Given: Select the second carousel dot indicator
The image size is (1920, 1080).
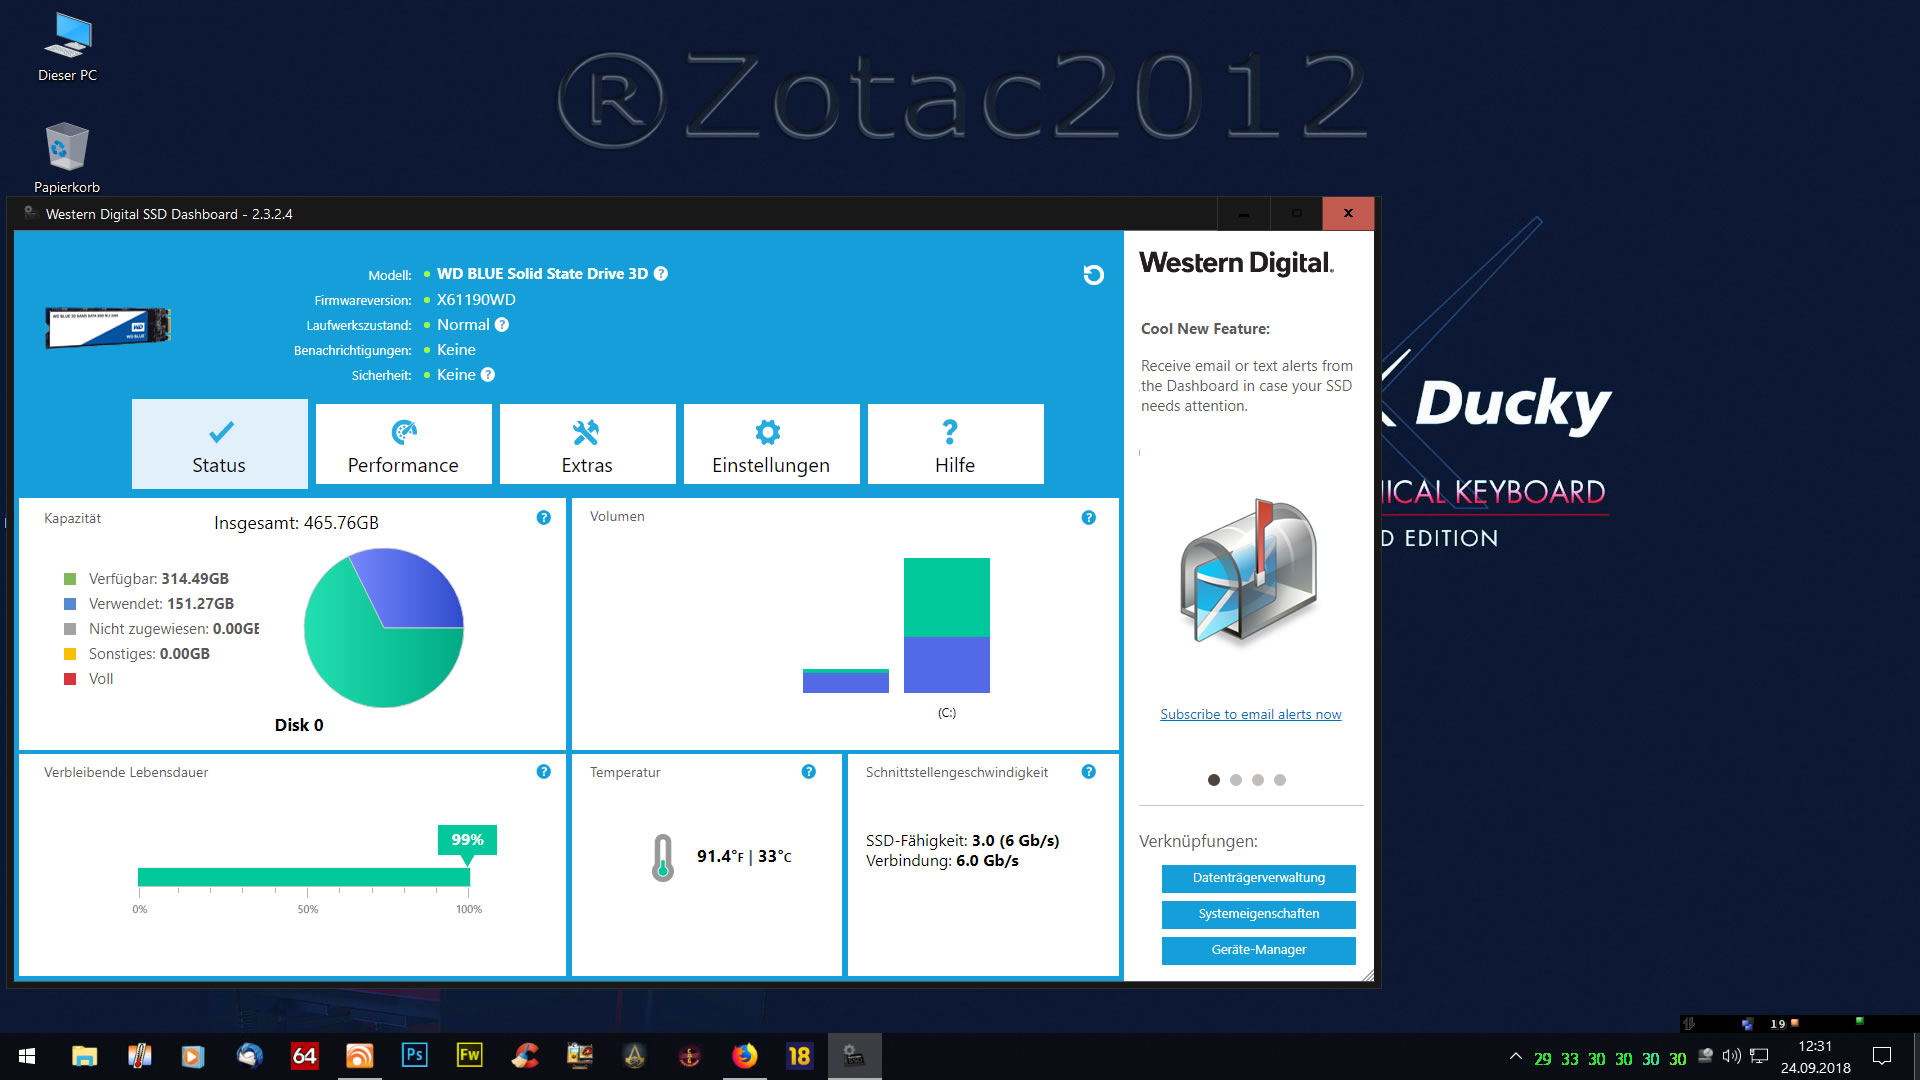Looking at the screenshot, I should (1236, 780).
